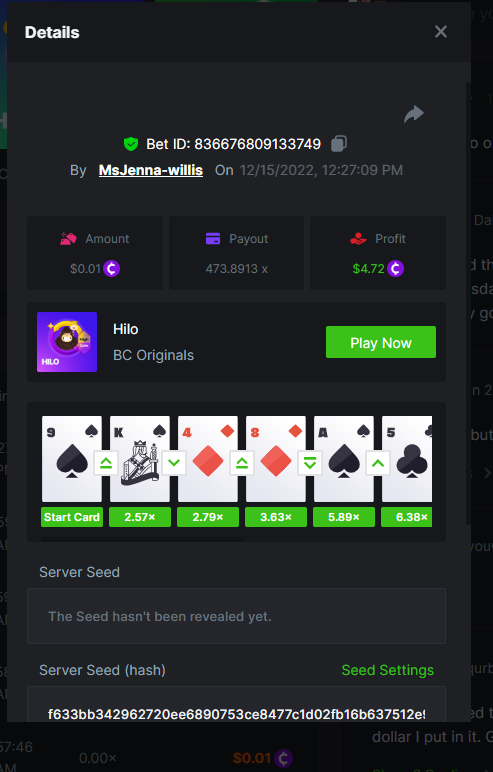493x772 pixels.
Task: Open MsJenna-willis user profile
Action: [x=151, y=170]
